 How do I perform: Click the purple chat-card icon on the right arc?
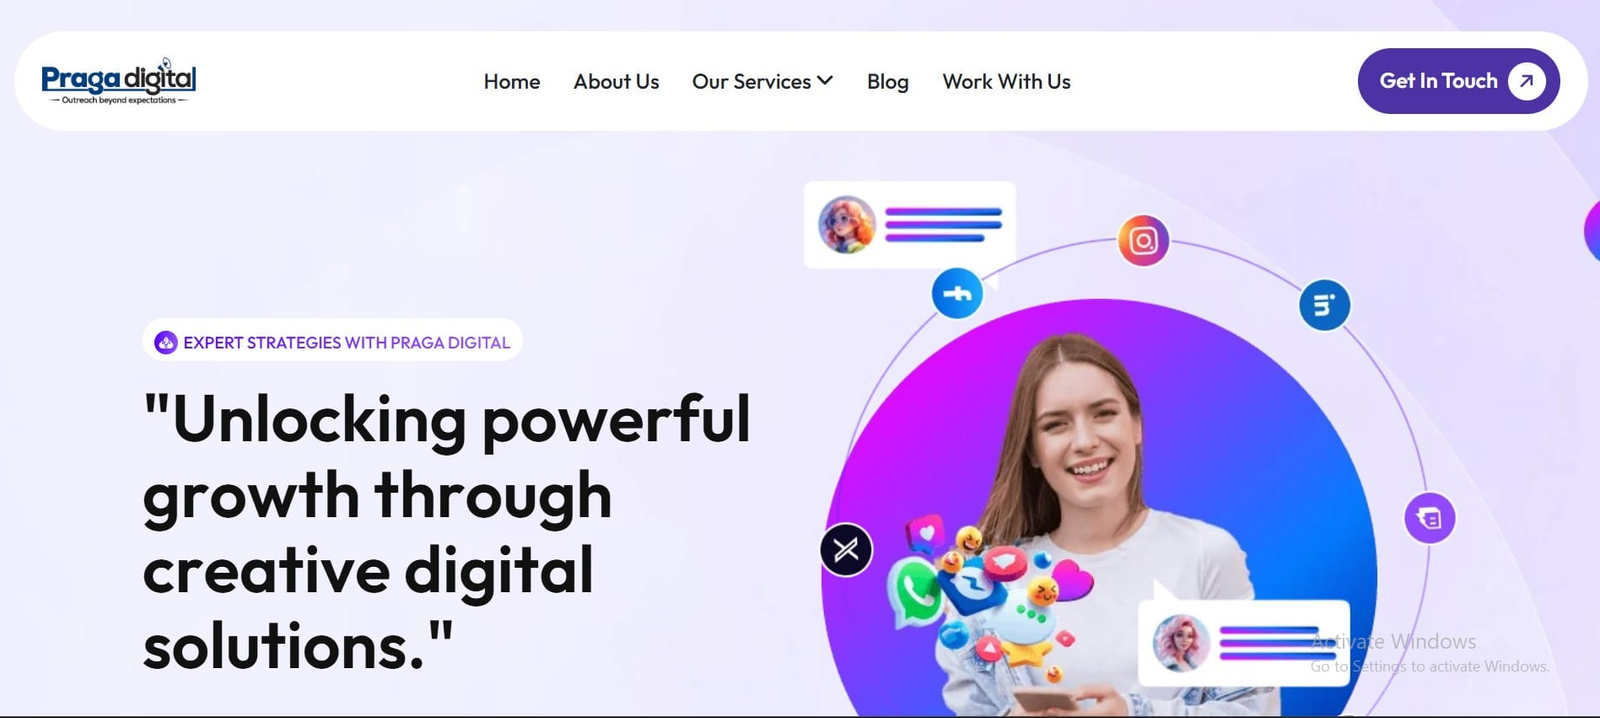[x=1429, y=518]
